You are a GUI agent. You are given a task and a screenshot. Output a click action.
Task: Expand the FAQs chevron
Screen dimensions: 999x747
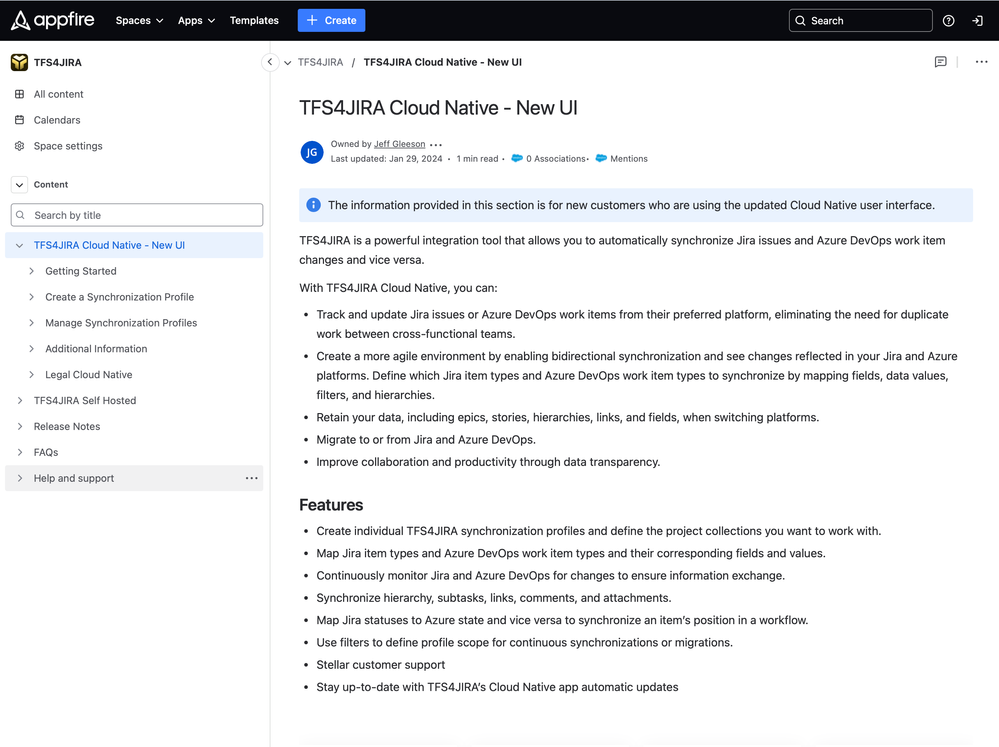[20, 452]
